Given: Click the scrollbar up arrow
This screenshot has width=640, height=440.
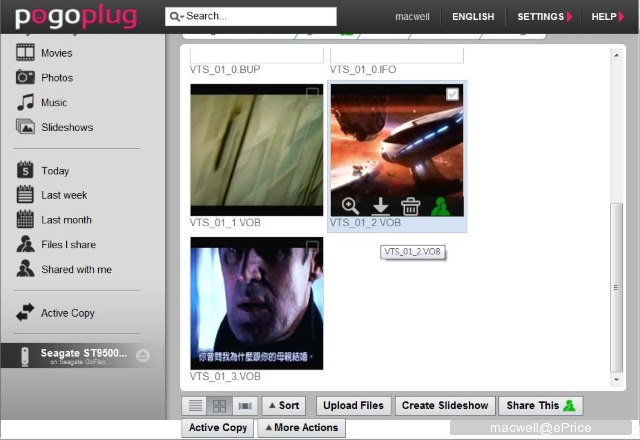Looking at the screenshot, I should (616, 55).
